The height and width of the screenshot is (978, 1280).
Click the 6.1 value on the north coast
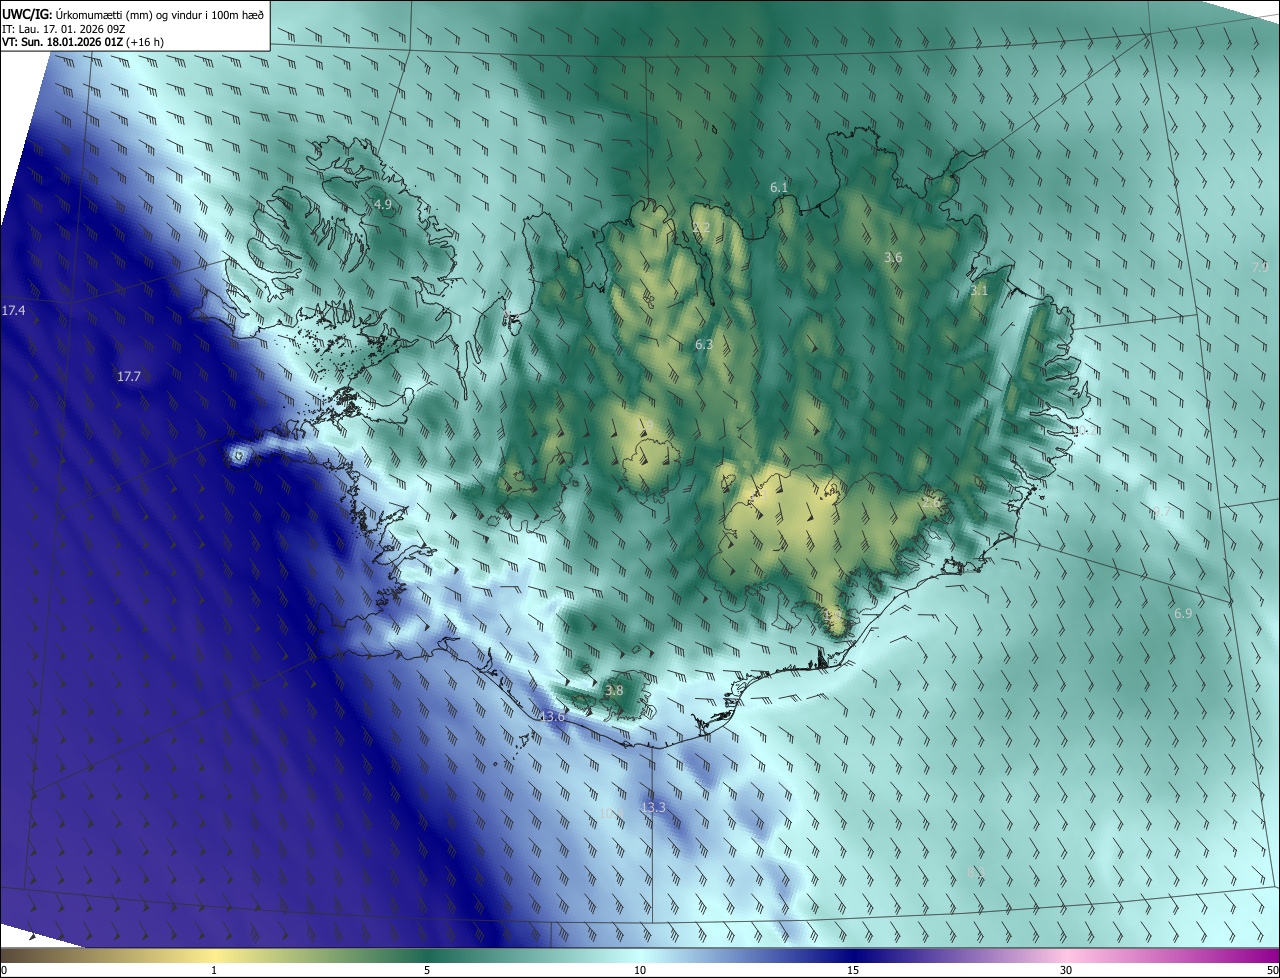pyautogui.click(x=779, y=187)
